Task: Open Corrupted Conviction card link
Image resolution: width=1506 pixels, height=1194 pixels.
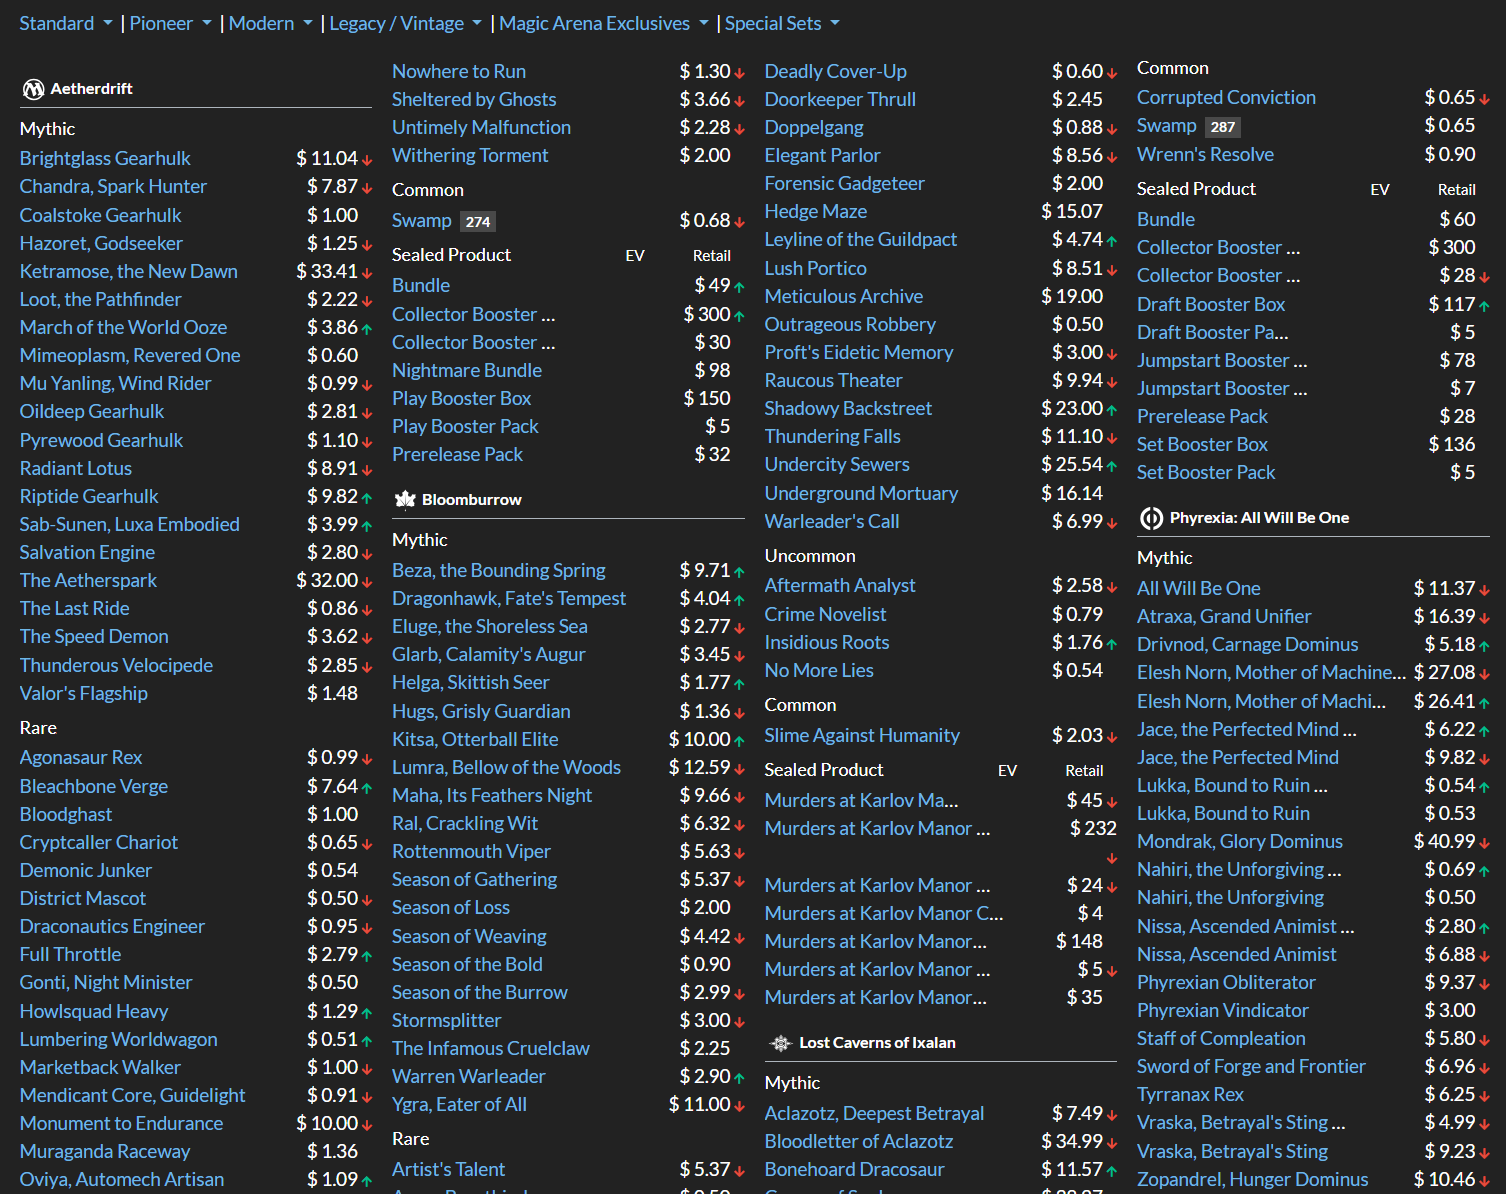Action: (x=1226, y=97)
